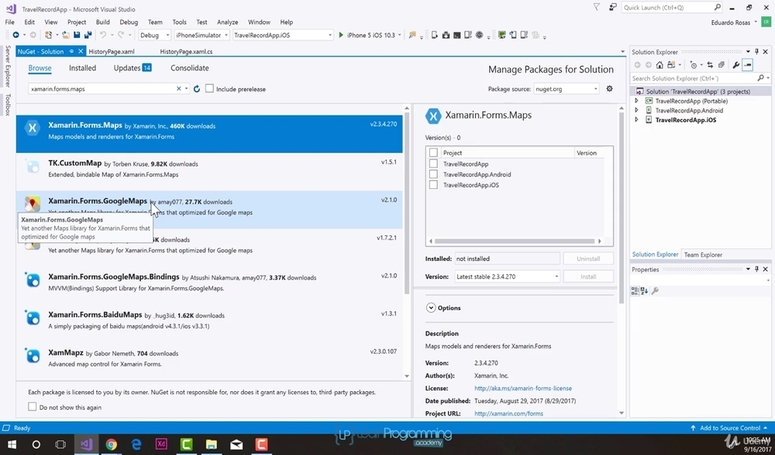Screen dimensions: 775x455
Task: Expand the TravelRecordApp.iOS project node
Action: tap(637, 120)
